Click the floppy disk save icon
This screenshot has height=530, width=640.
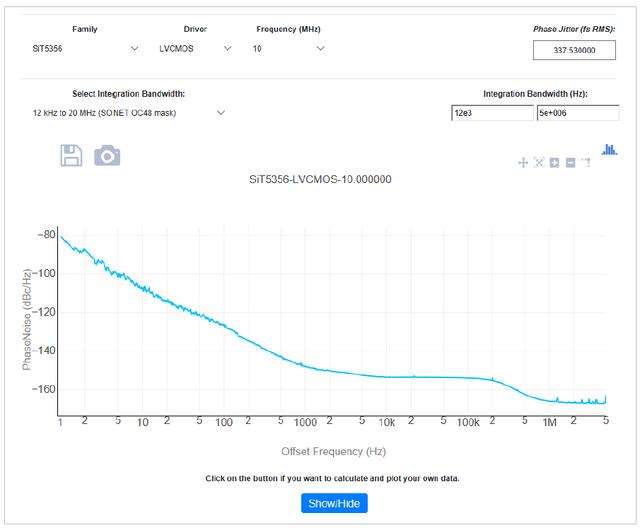click(71, 155)
